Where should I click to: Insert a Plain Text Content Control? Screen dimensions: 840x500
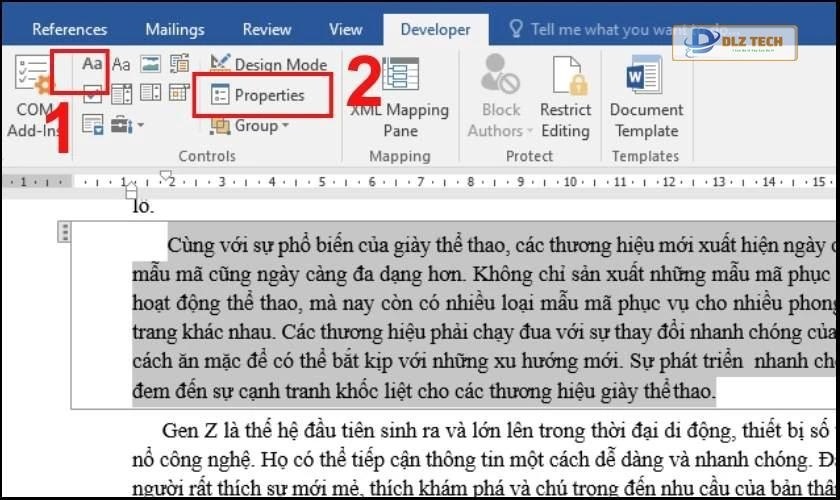(x=121, y=64)
